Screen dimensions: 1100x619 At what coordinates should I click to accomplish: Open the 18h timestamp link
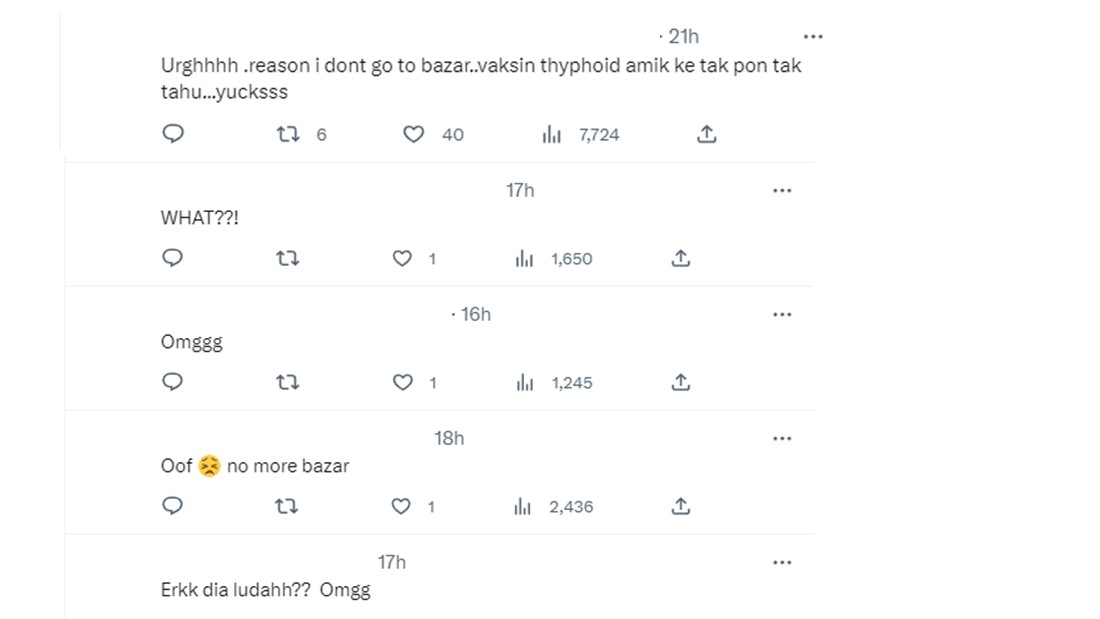coord(449,439)
